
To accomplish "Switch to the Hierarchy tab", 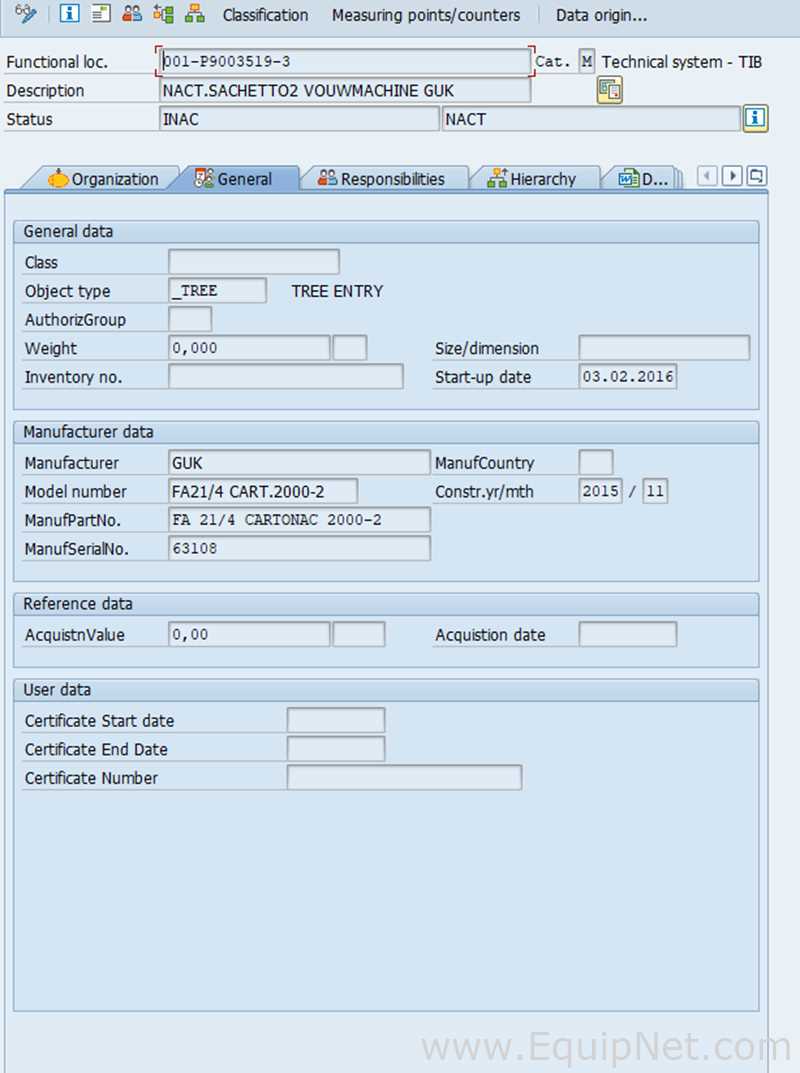I will click(532, 179).
